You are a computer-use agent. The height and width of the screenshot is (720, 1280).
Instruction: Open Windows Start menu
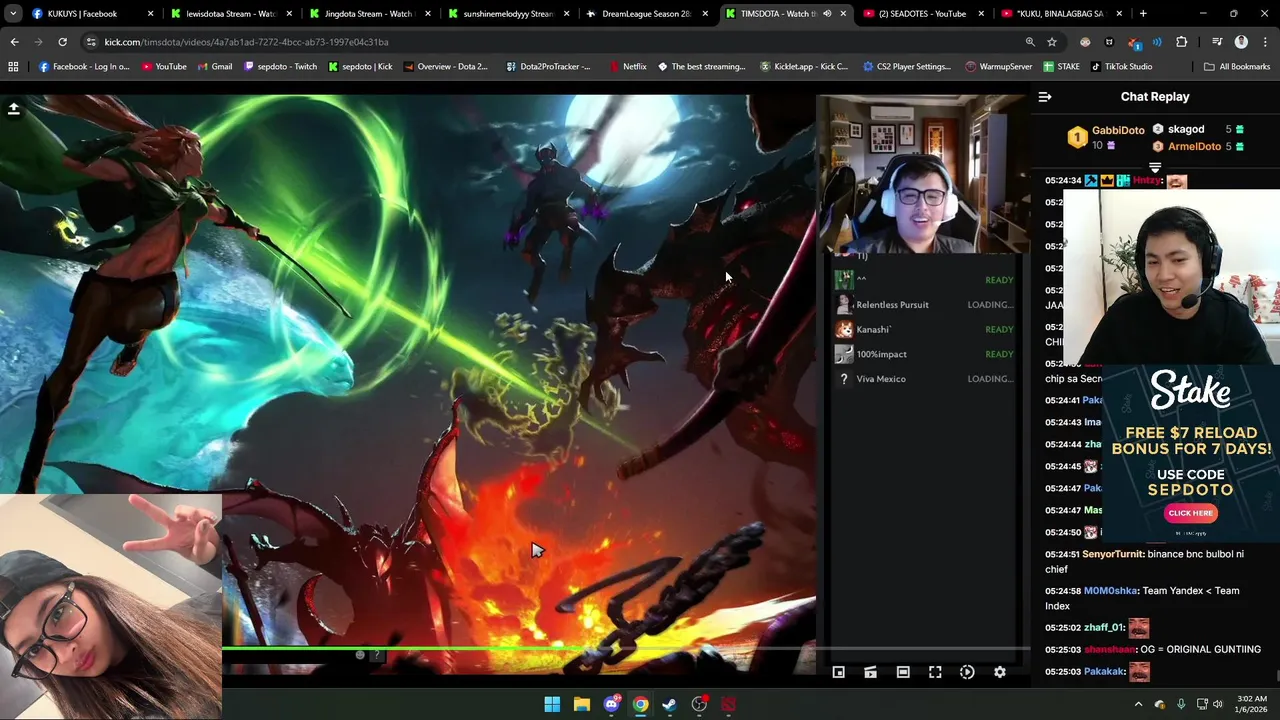552,704
